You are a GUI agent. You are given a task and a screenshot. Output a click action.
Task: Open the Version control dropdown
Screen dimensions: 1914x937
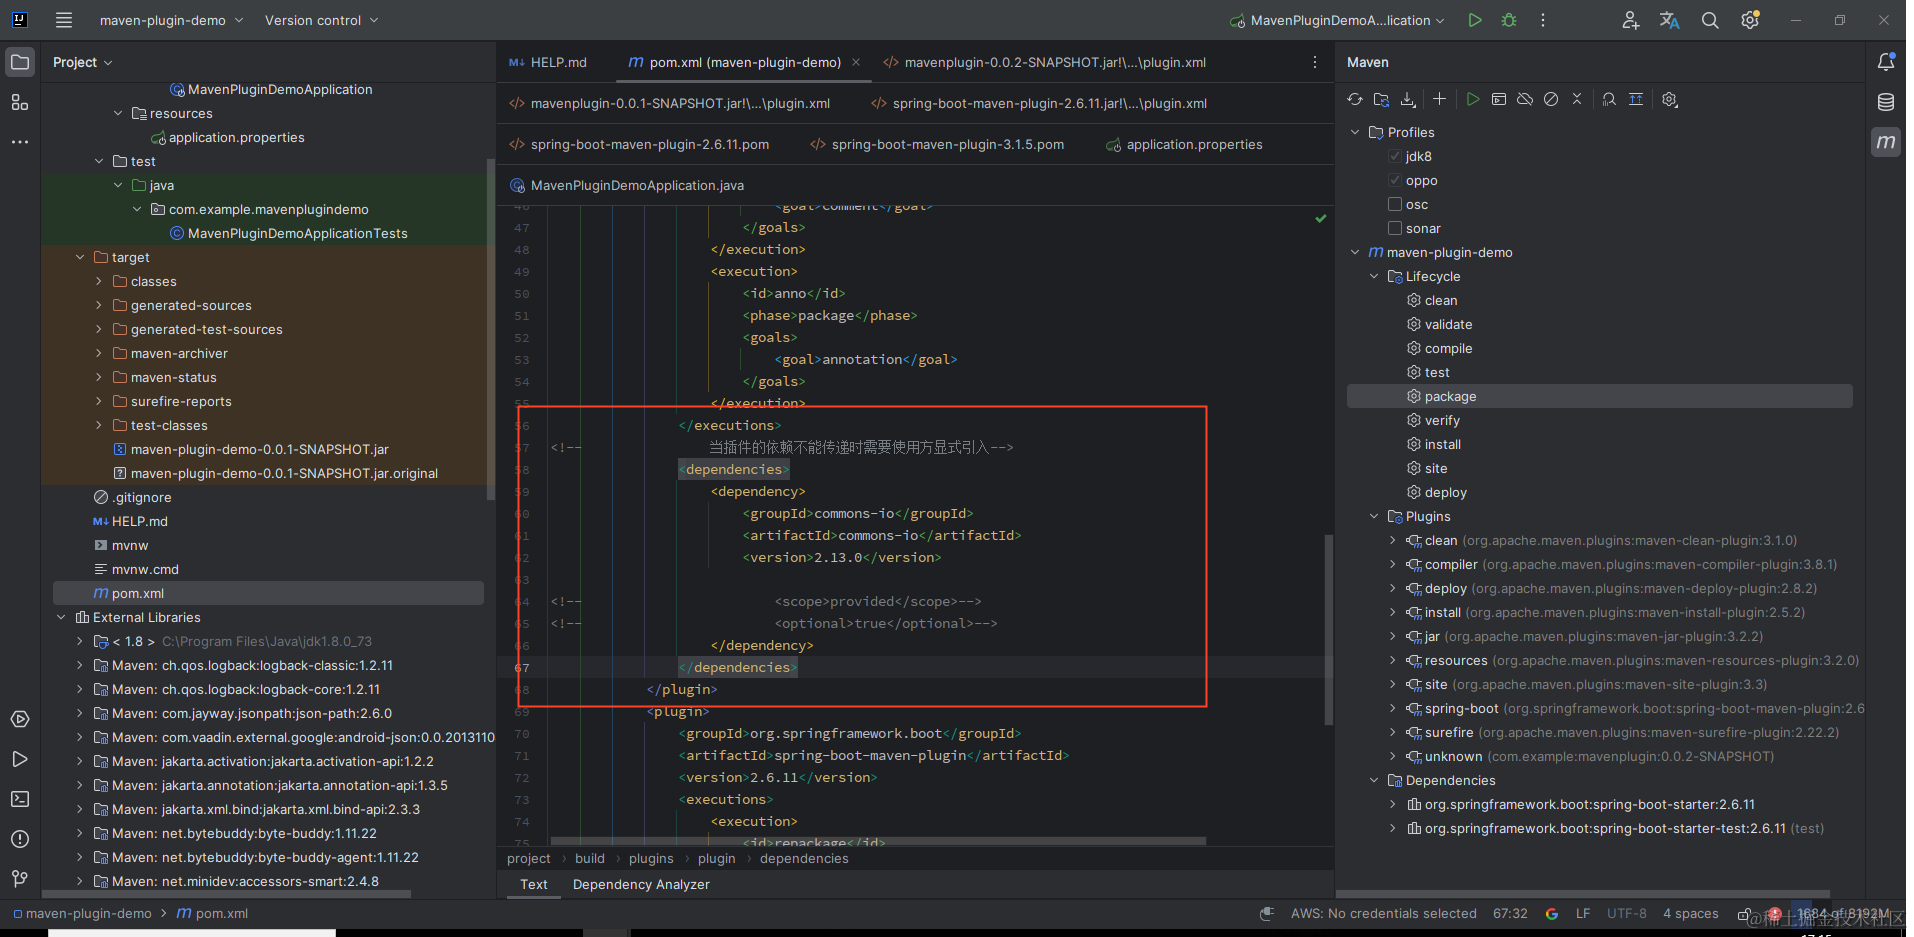[x=320, y=19]
